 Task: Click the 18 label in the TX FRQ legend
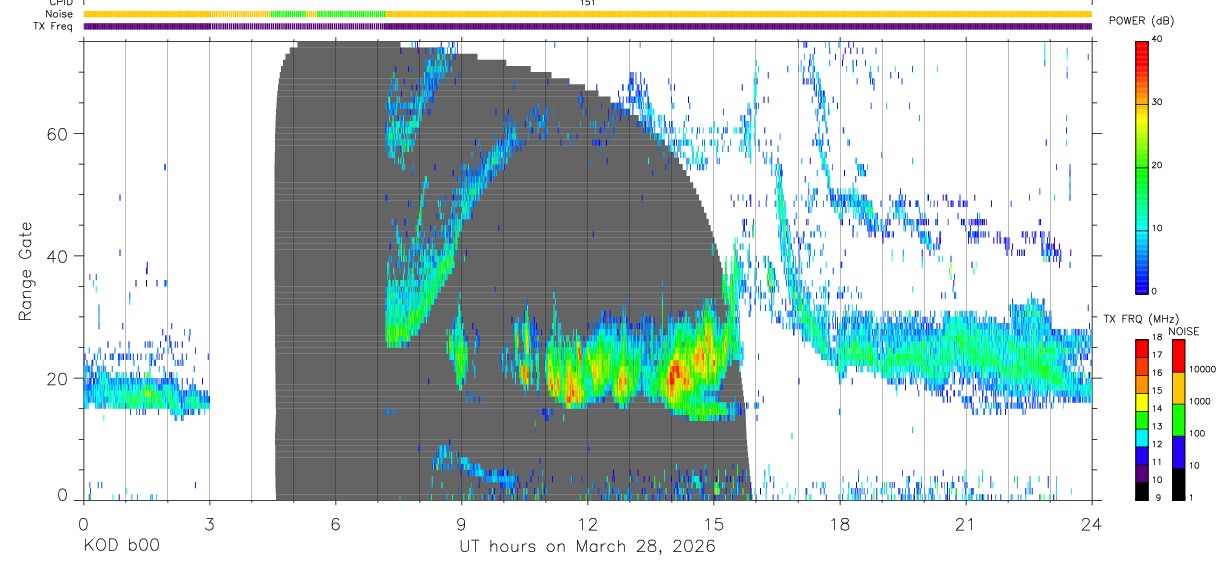(1157, 337)
